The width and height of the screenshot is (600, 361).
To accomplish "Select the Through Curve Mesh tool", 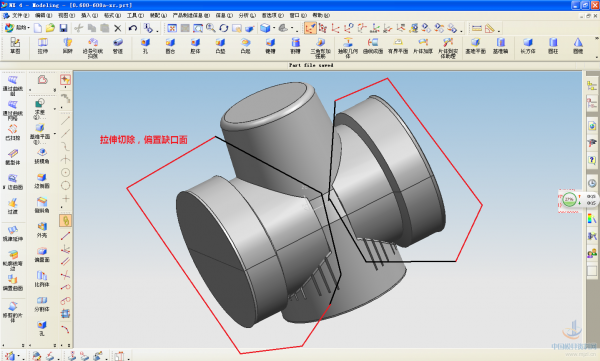I will 13,110.
